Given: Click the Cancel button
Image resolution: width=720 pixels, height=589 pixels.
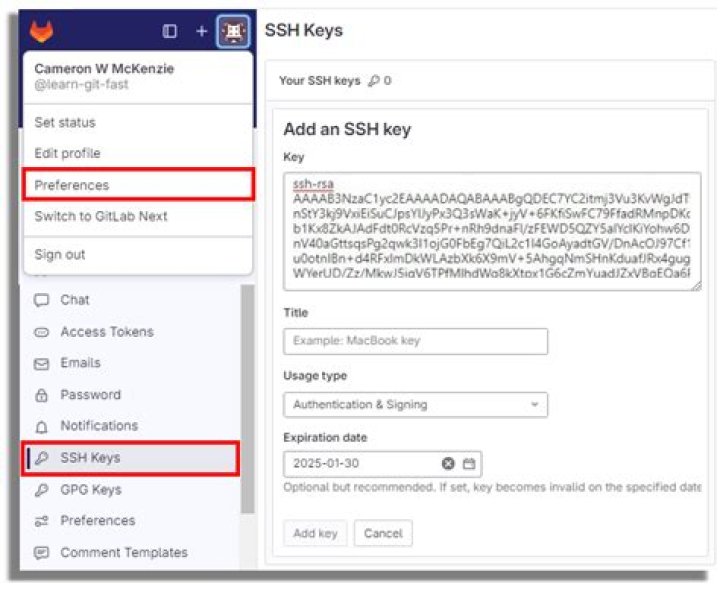Looking at the screenshot, I should (x=383, y=533).
